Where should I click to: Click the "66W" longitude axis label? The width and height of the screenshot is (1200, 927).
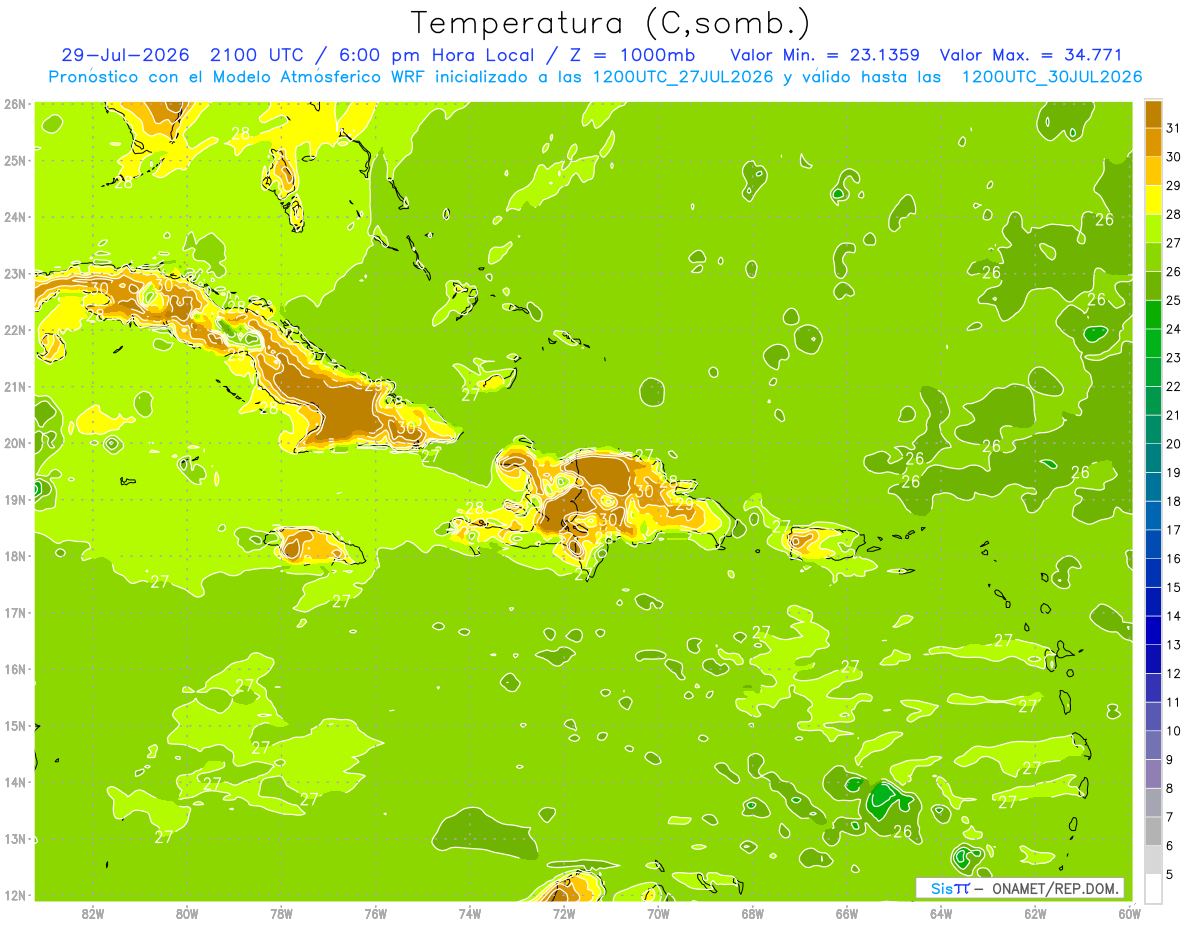[847, 913]
